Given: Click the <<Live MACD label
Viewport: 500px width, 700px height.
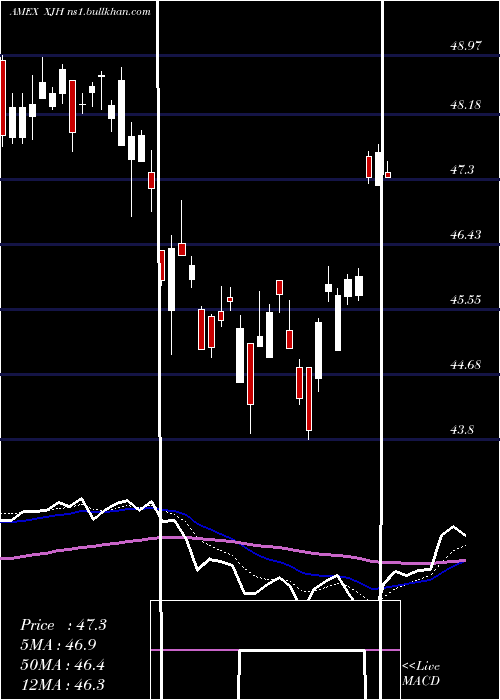Looking at the screenshot, I should pos(421,673).
